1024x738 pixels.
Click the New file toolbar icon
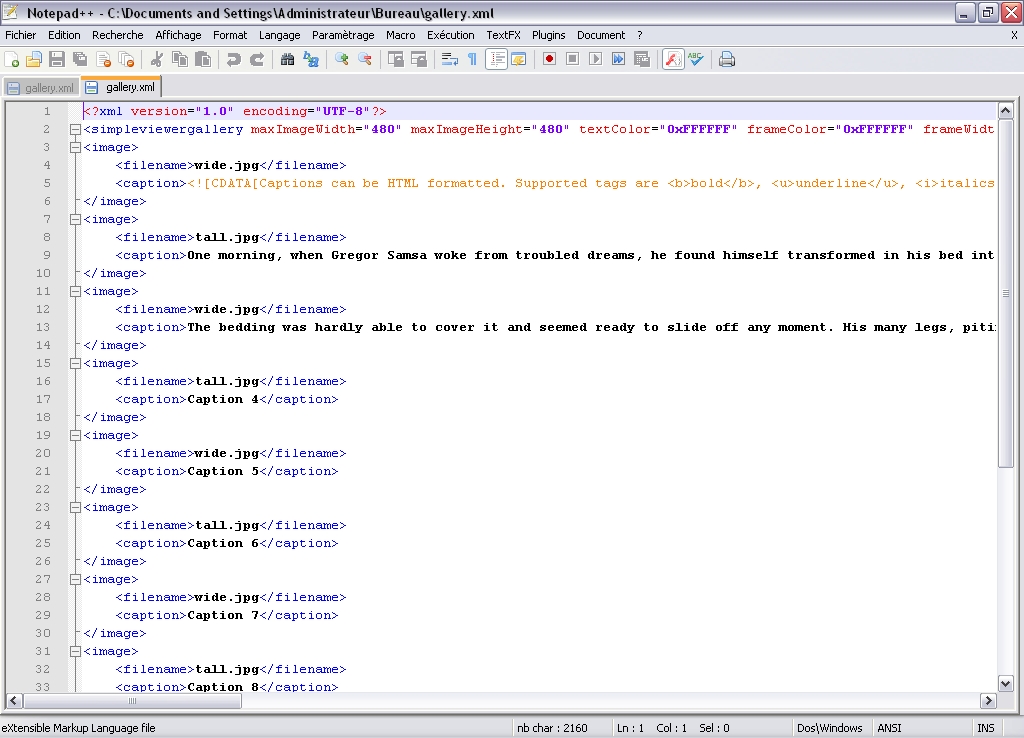[x=12, y=60]
